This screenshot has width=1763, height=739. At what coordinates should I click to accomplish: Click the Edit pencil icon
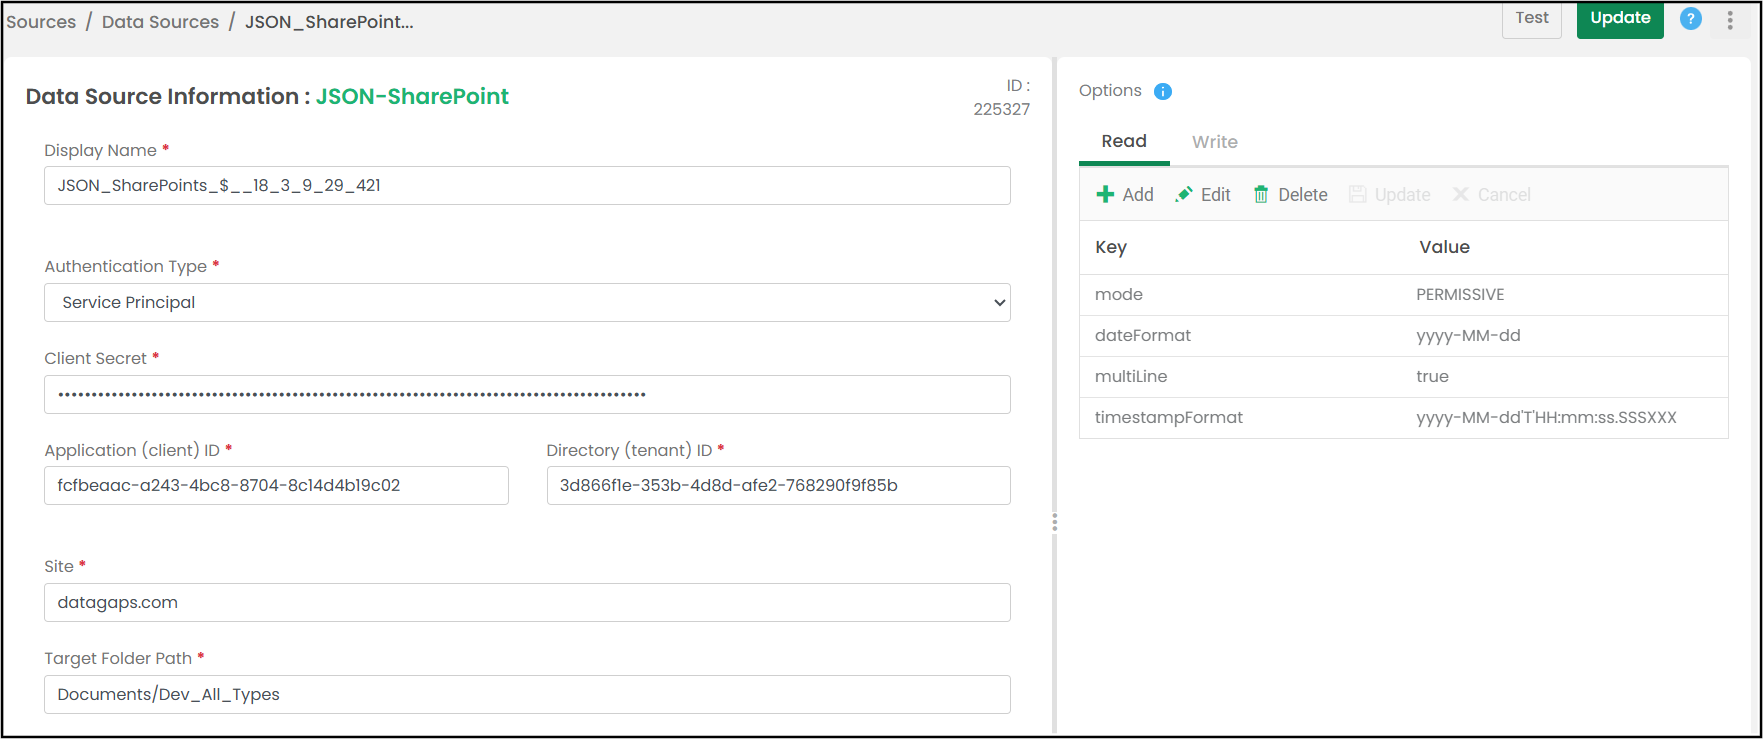(x=1184, y=195)
